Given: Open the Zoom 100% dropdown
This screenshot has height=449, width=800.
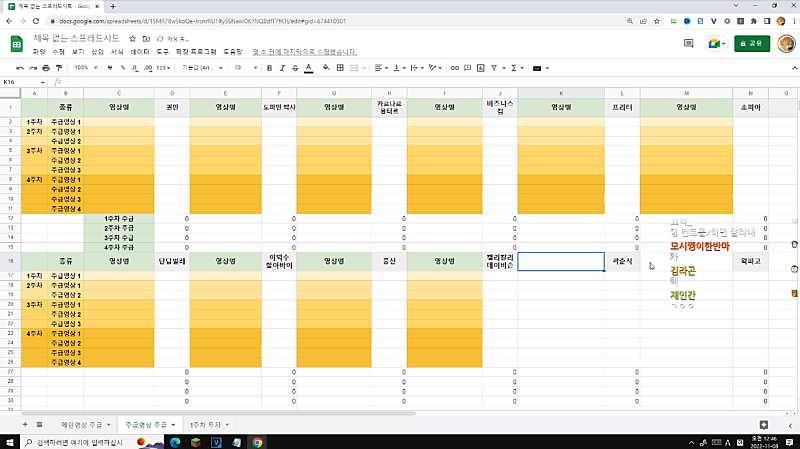Looking at the screenshot, I should (x=86, y=68).
